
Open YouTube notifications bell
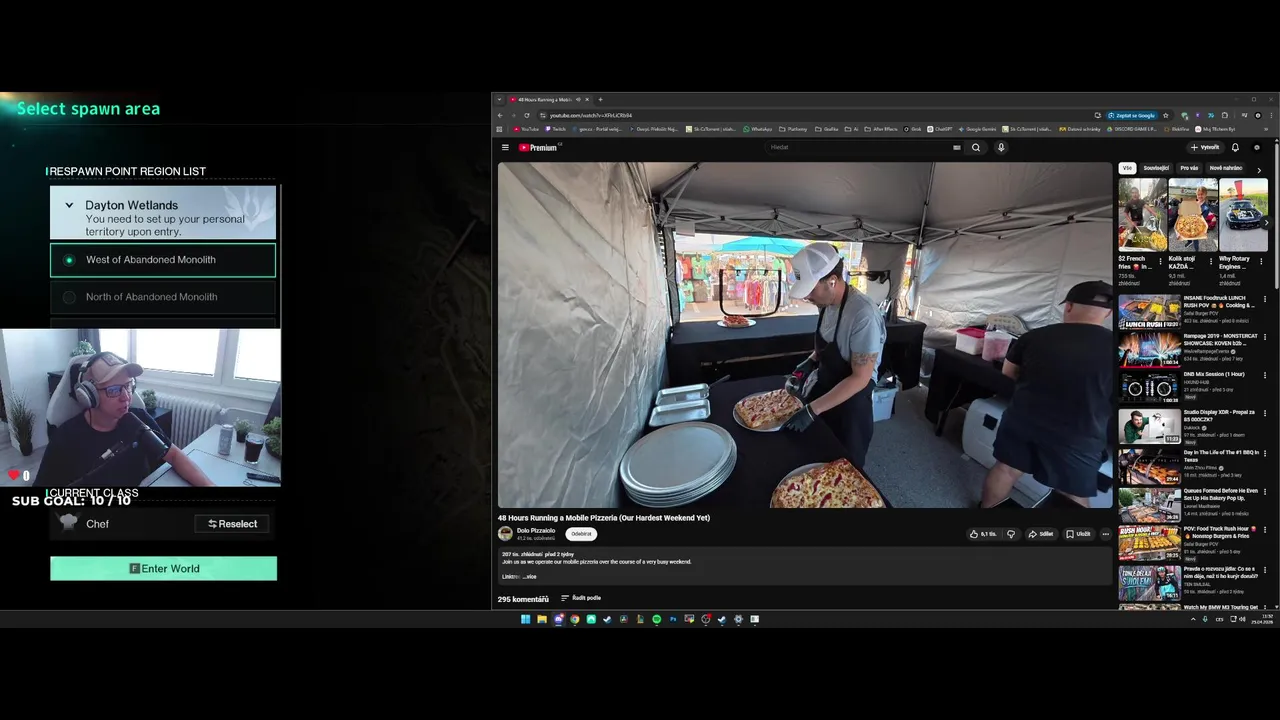tap(1235, 147)
